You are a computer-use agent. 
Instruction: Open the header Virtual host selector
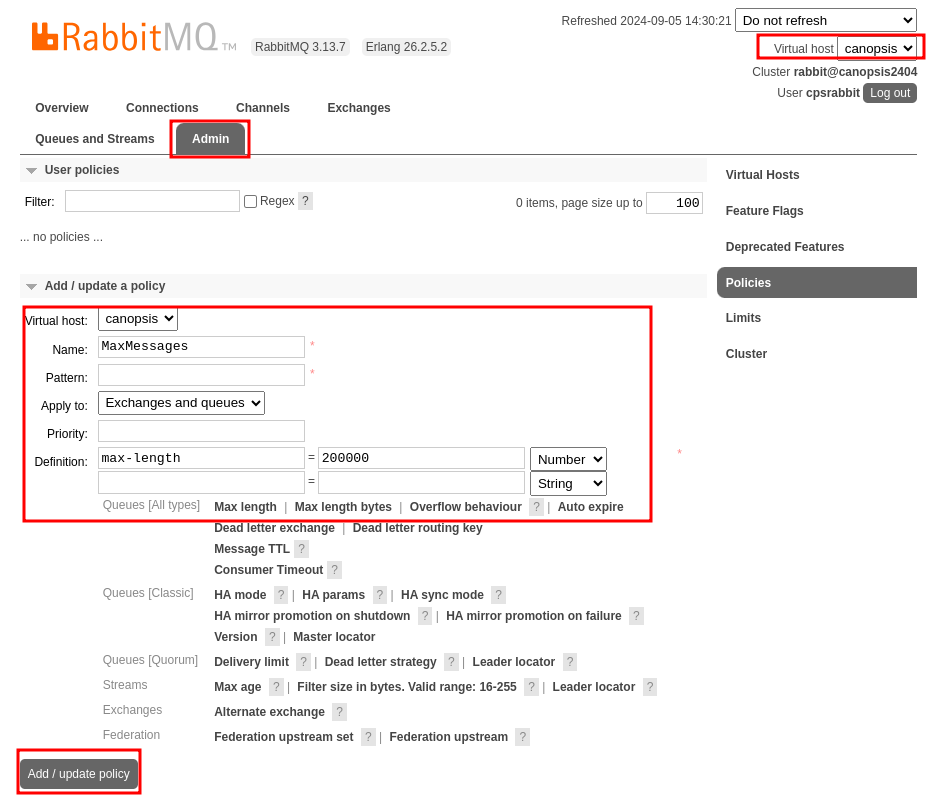(x=877, y=48)
